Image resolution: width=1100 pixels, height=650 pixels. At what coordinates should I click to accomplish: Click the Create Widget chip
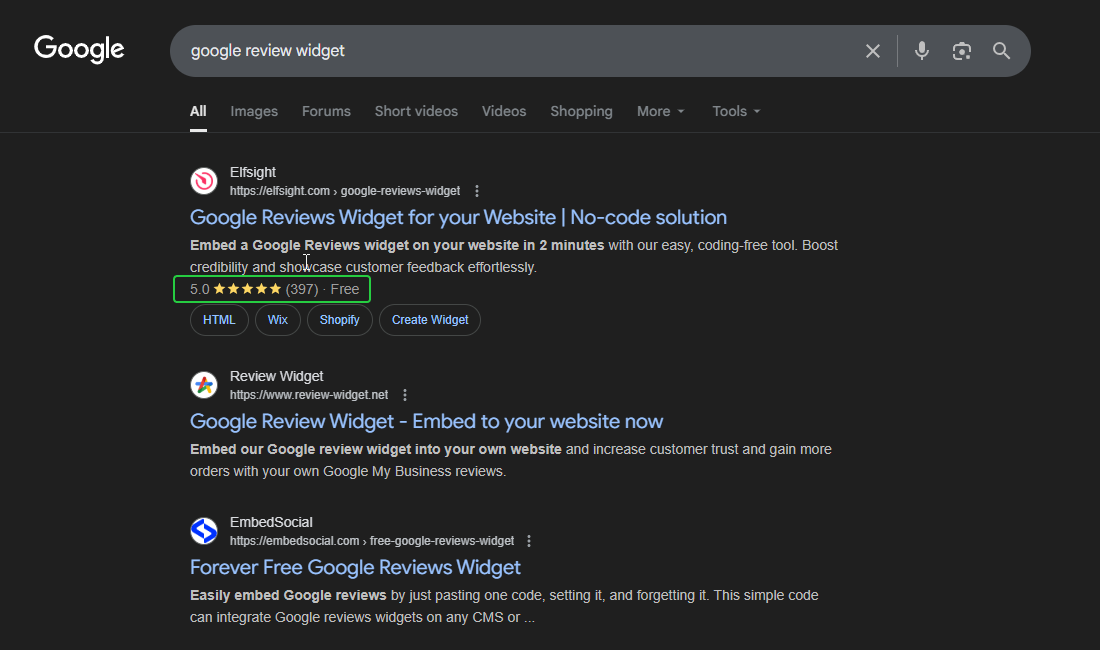click(x=429, y=319)
